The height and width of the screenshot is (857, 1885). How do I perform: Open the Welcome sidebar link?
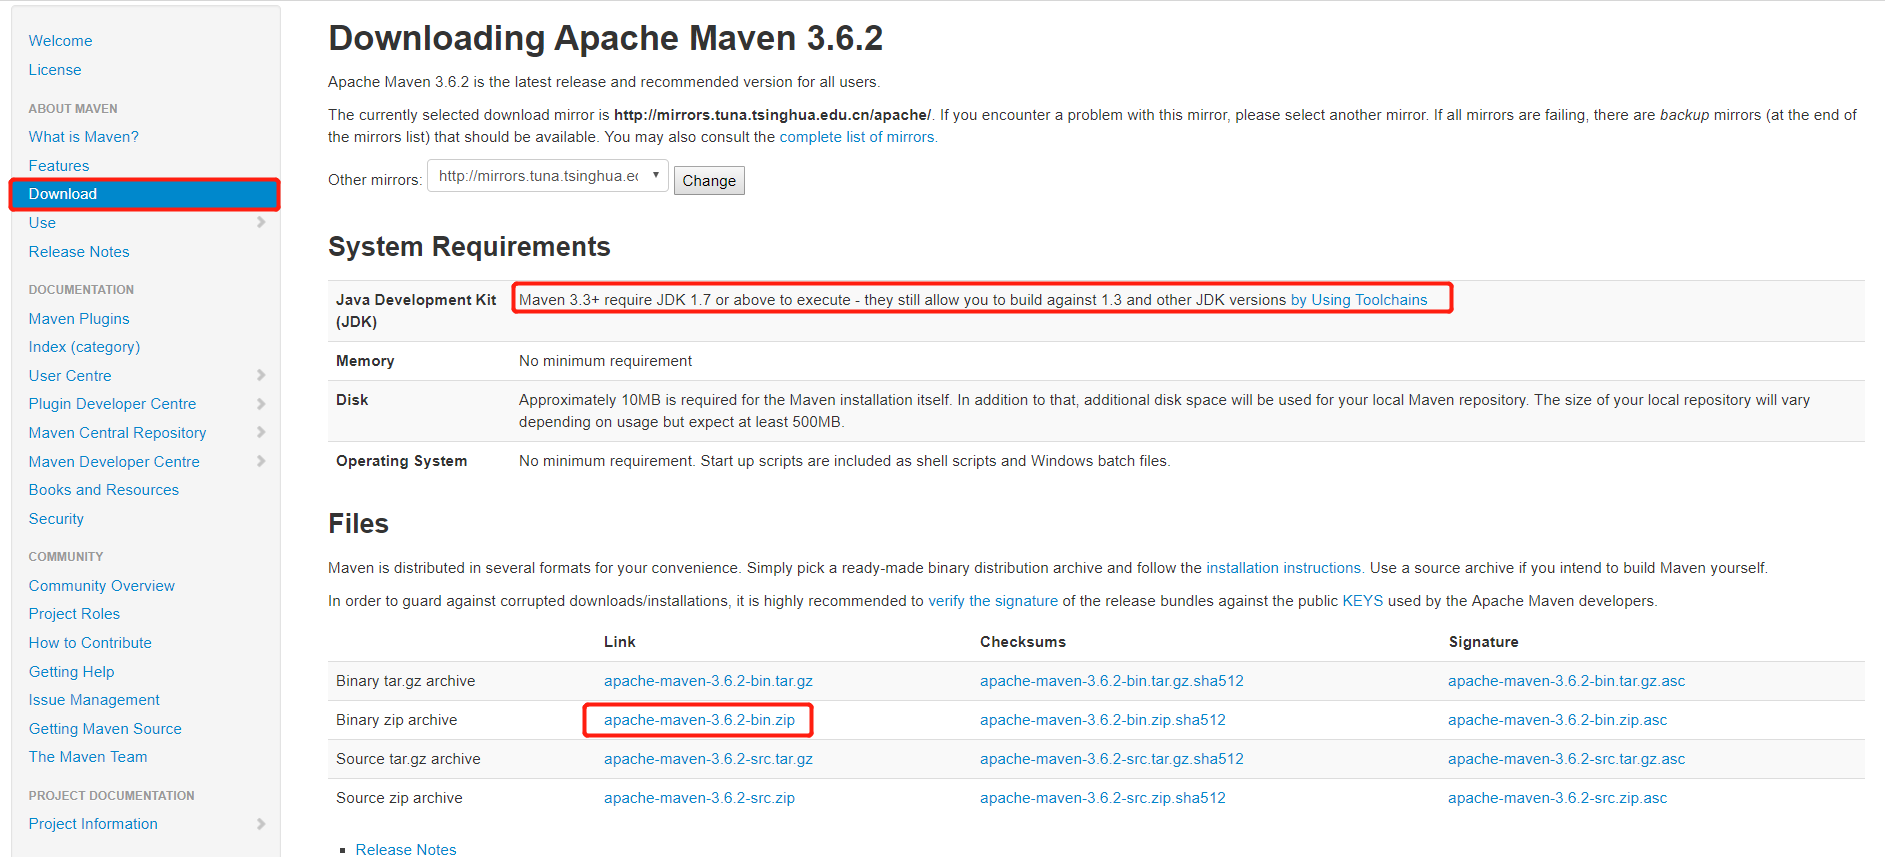(60, 41)
